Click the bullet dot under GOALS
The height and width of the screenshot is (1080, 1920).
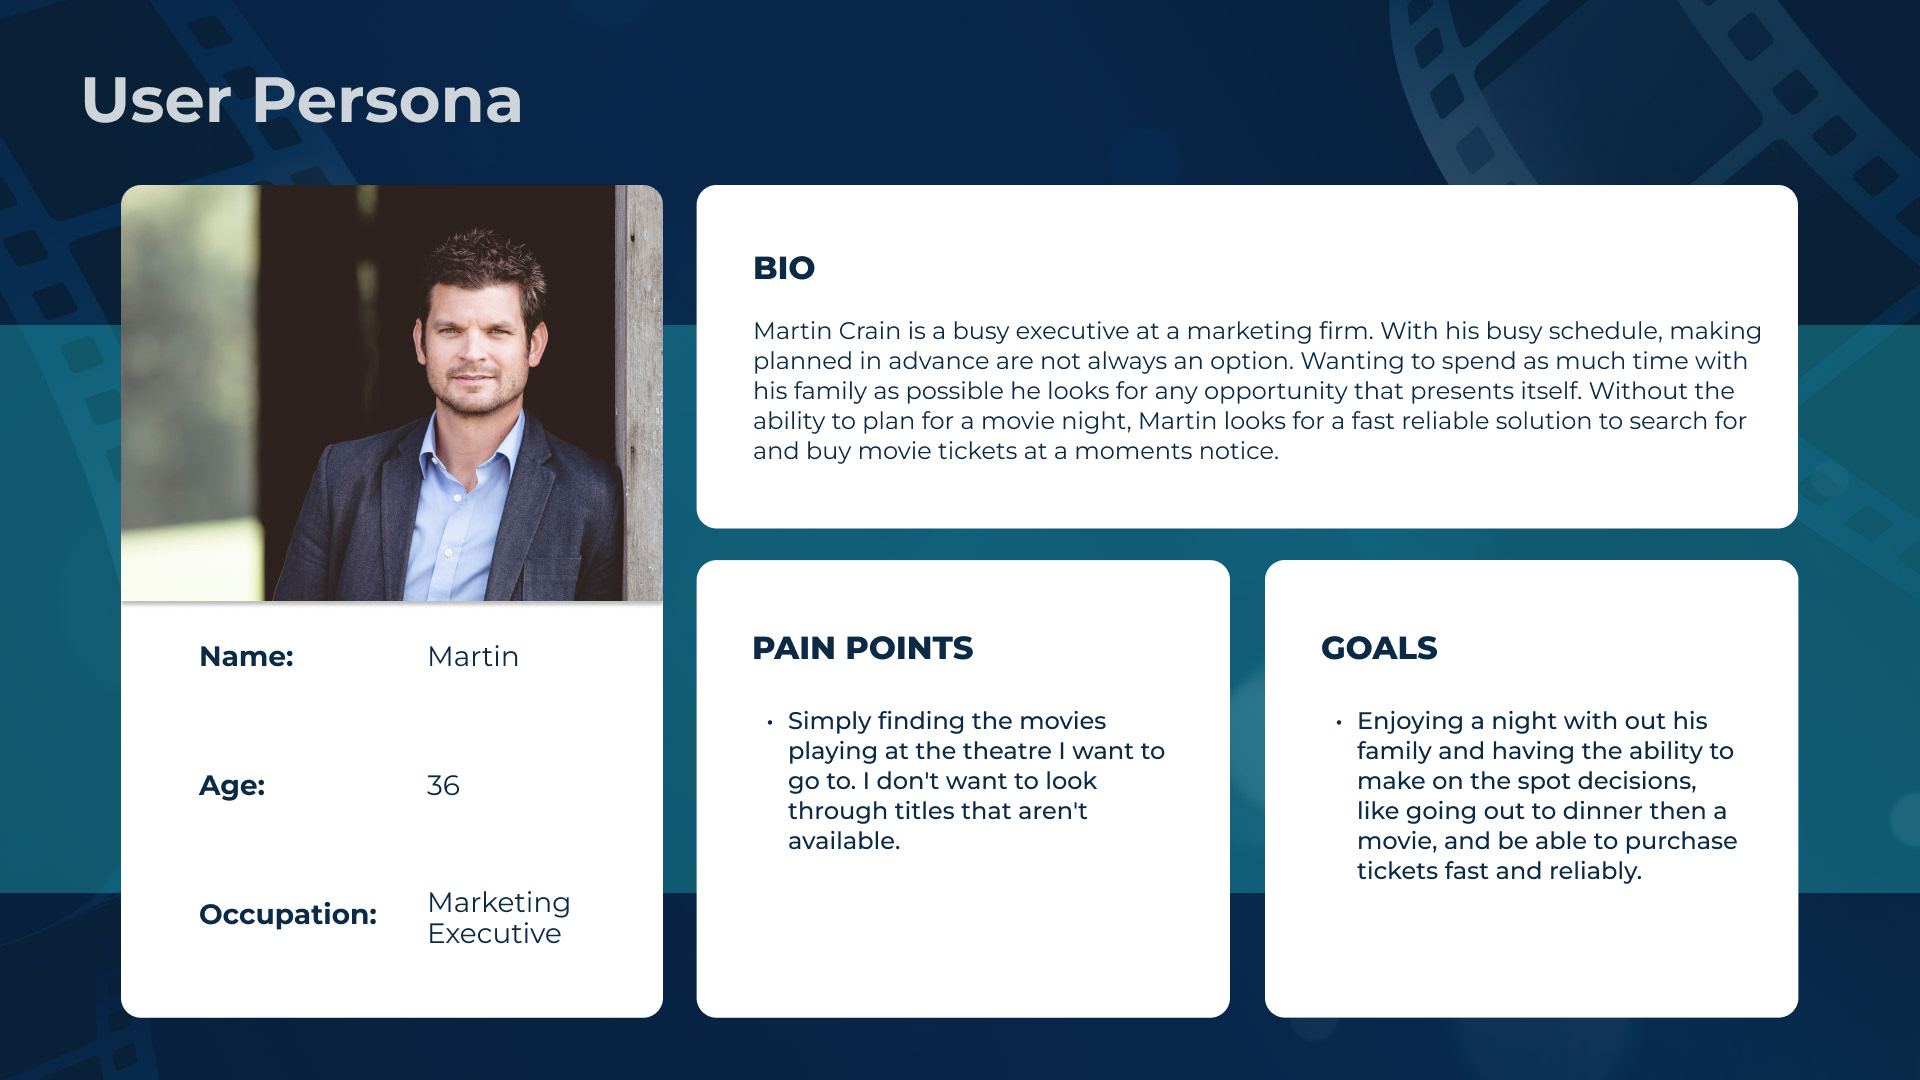(1339, 722)
